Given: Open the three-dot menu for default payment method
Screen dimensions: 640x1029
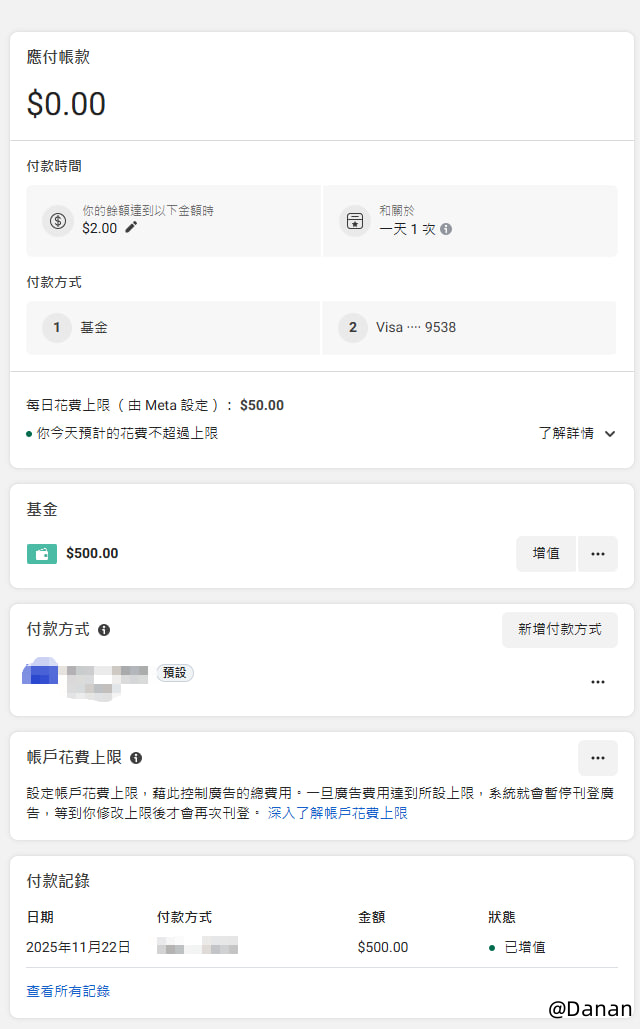Looking at the screenshot, I should pos(598,682).
